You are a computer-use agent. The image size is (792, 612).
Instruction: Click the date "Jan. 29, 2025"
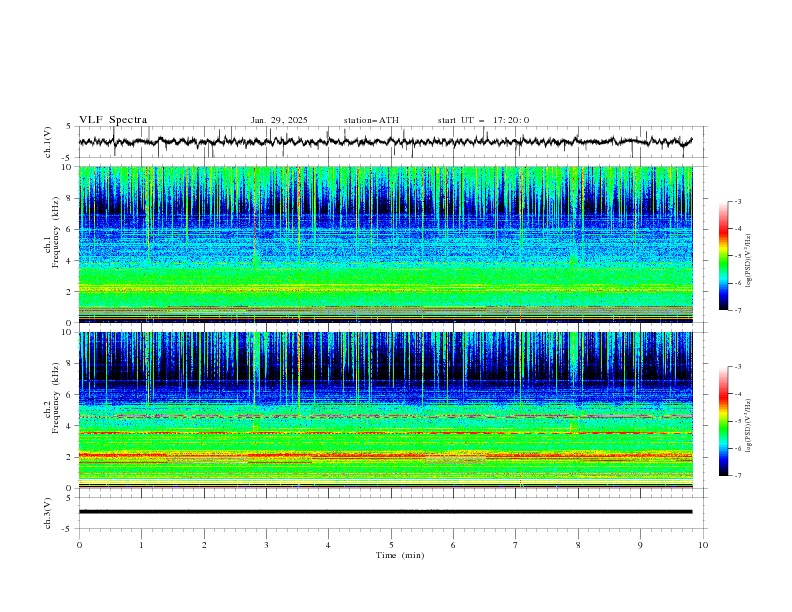[279, 120]
